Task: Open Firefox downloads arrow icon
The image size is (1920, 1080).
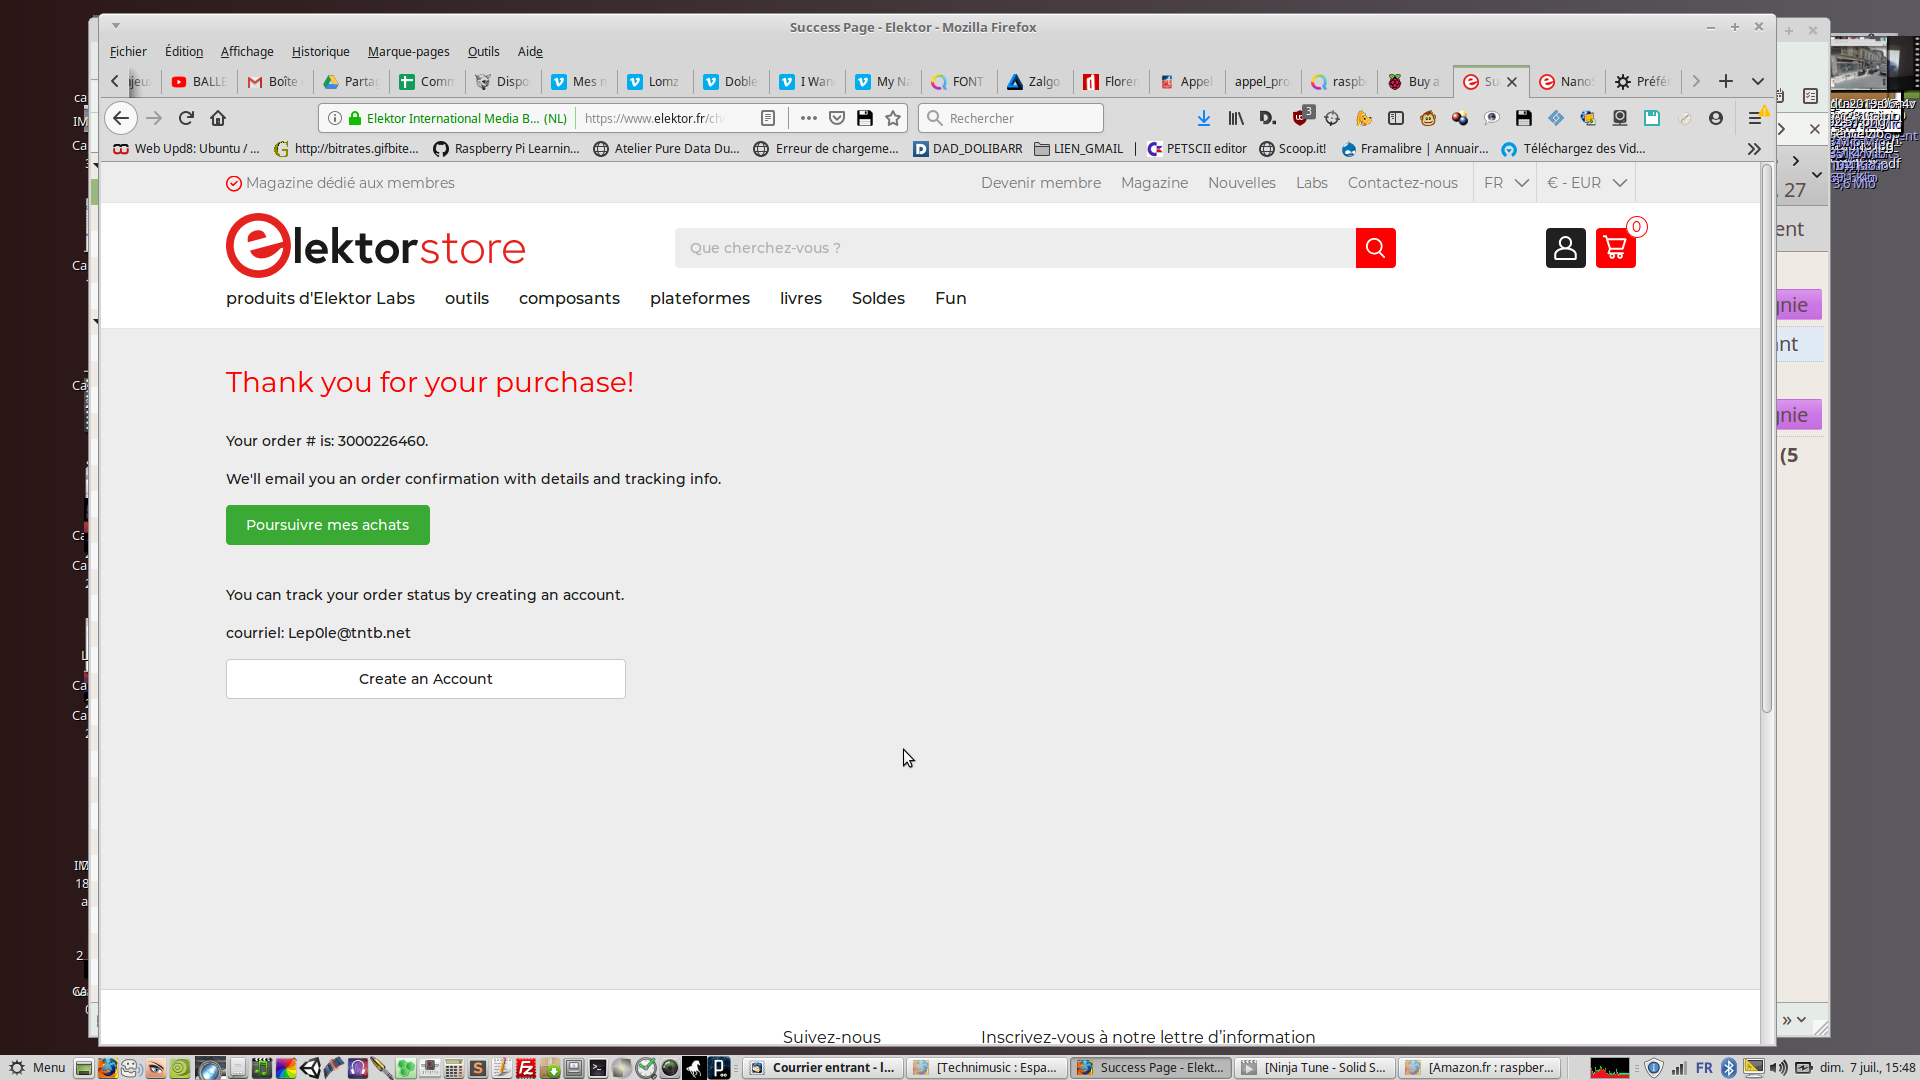Action: [x=1204, y=118]
